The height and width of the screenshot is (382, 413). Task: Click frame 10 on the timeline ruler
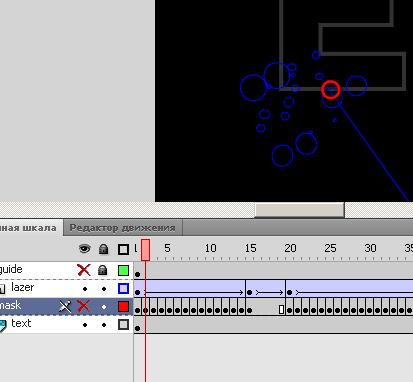[210, 248]
